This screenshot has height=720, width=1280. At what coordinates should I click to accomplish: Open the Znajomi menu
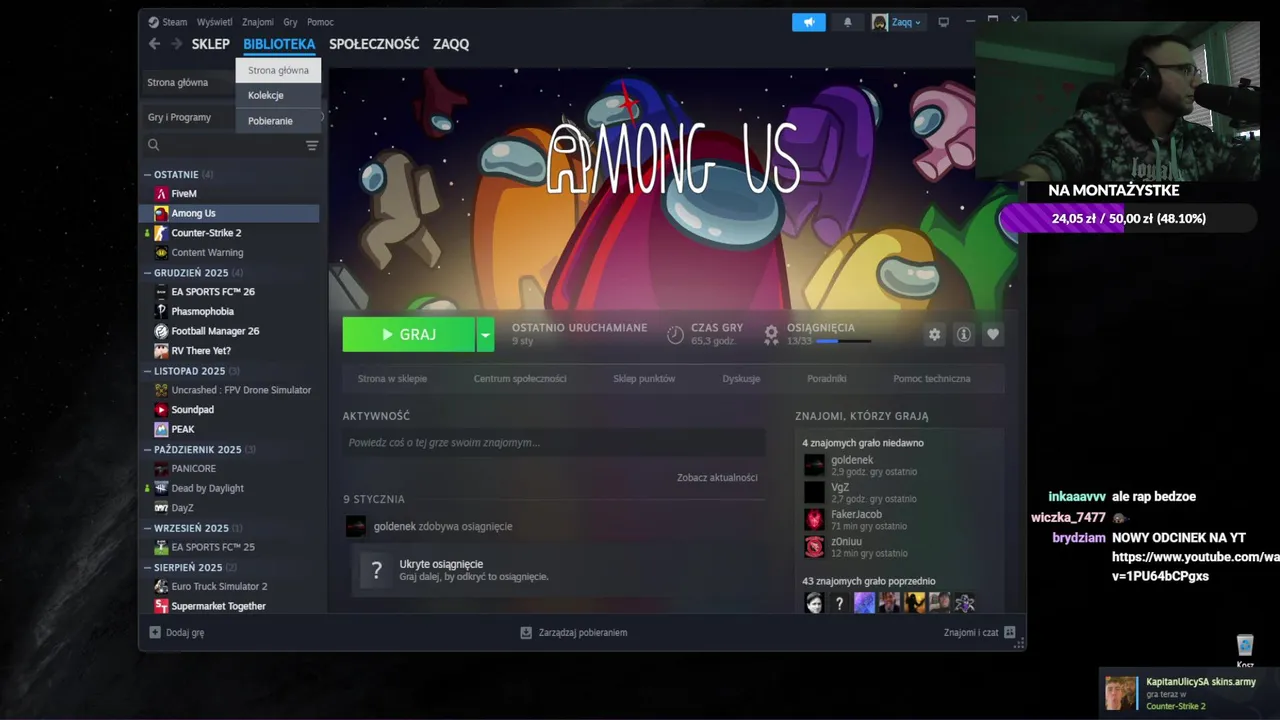click(258, 22)
